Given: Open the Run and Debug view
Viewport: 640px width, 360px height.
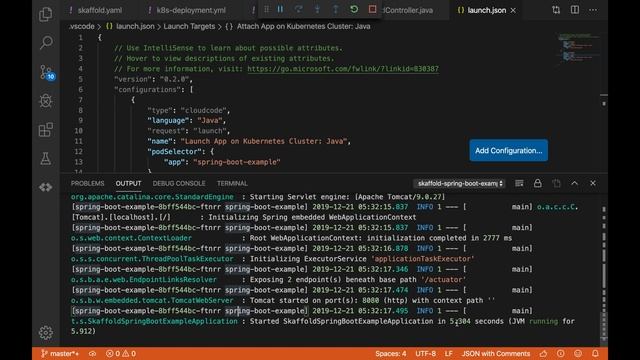Looking at the screenshot, I should [46, 100].
